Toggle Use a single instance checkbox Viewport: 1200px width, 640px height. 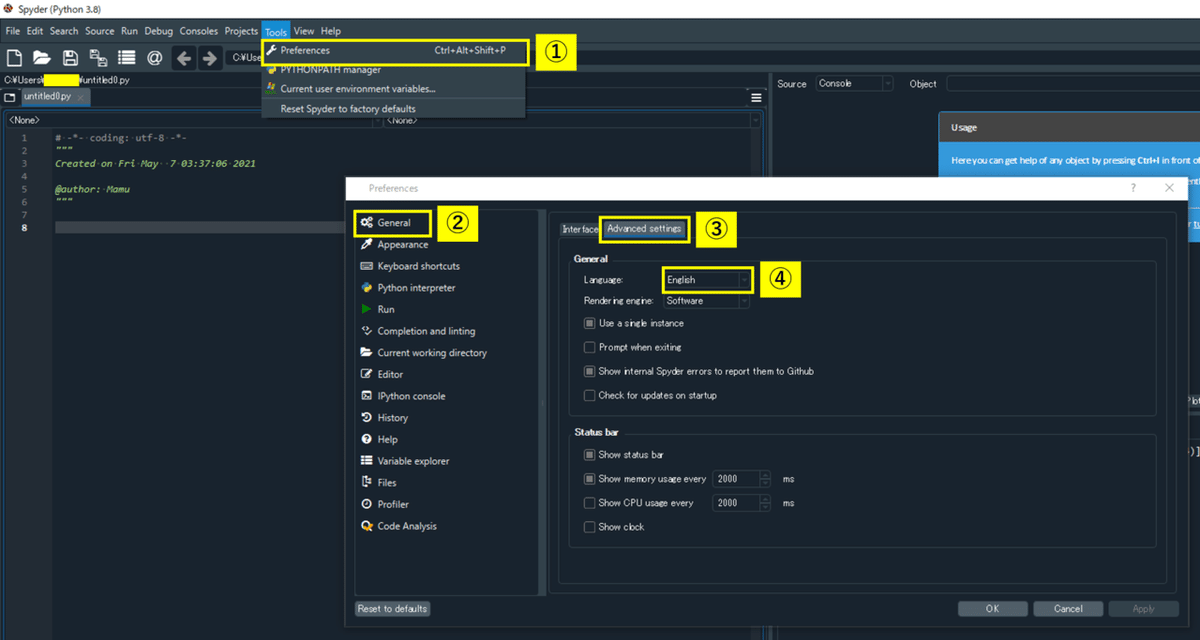(x=589, y=324)
